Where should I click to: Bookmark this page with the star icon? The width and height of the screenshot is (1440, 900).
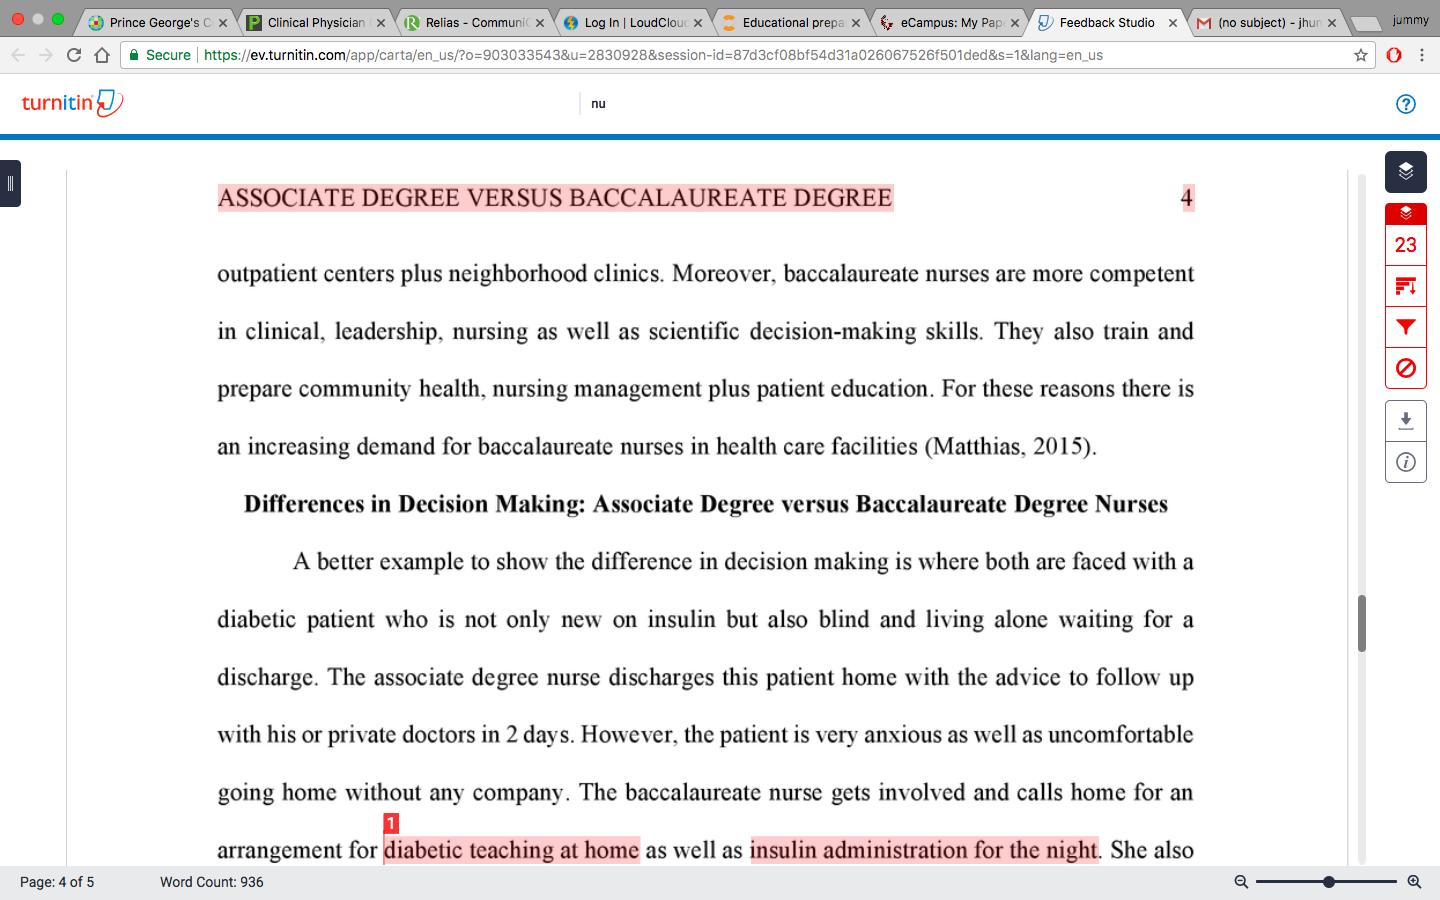[1361, 55]
